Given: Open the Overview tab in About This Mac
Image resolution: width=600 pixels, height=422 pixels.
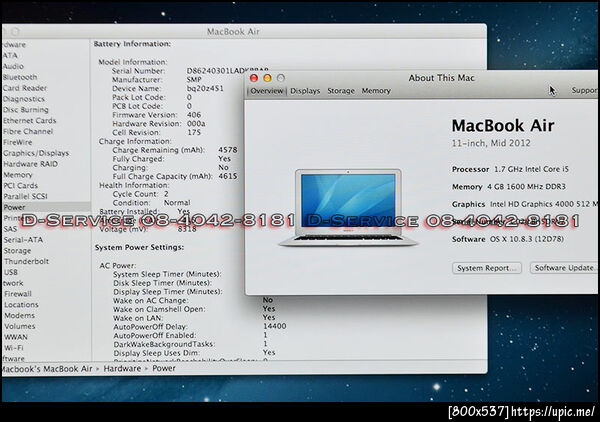Looking at the screenshot, I should pyautogui.click(x=267, y=91).
